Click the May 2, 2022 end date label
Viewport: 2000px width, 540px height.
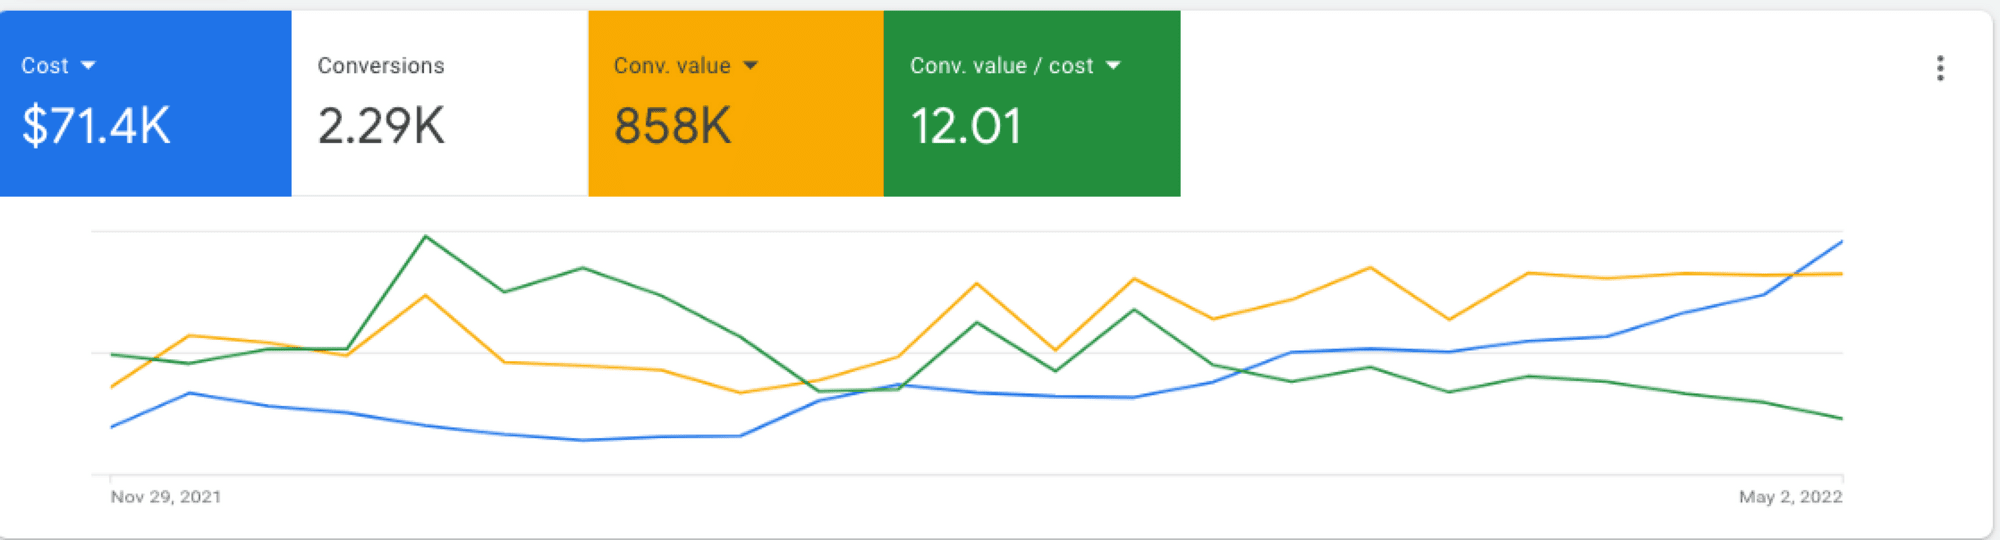click(1790, 497)
